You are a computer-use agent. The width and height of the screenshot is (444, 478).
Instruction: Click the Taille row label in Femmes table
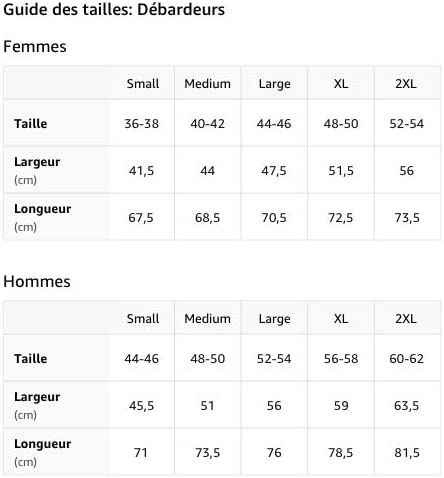tap(31, 124)
